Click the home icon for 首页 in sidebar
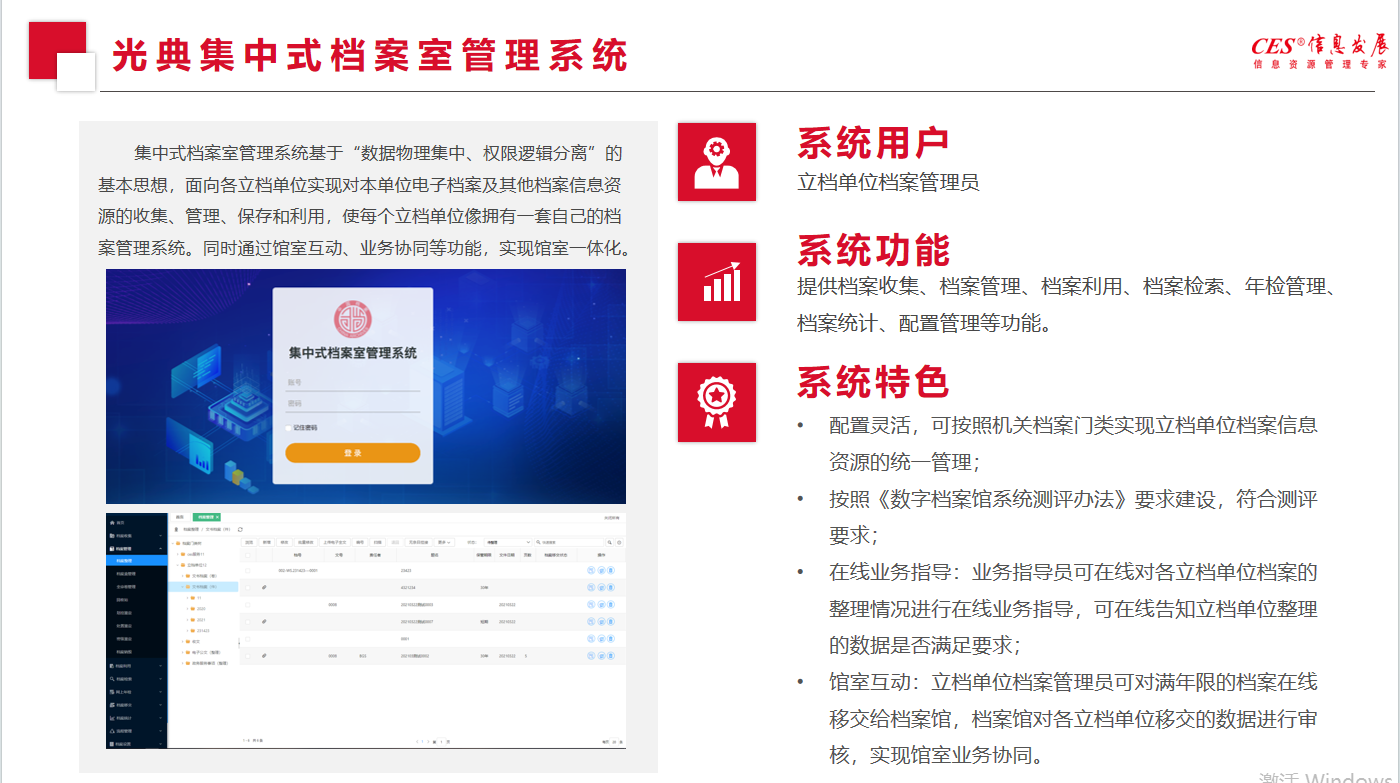This screenshot has width=1400, height=783. tap(112, 523)
